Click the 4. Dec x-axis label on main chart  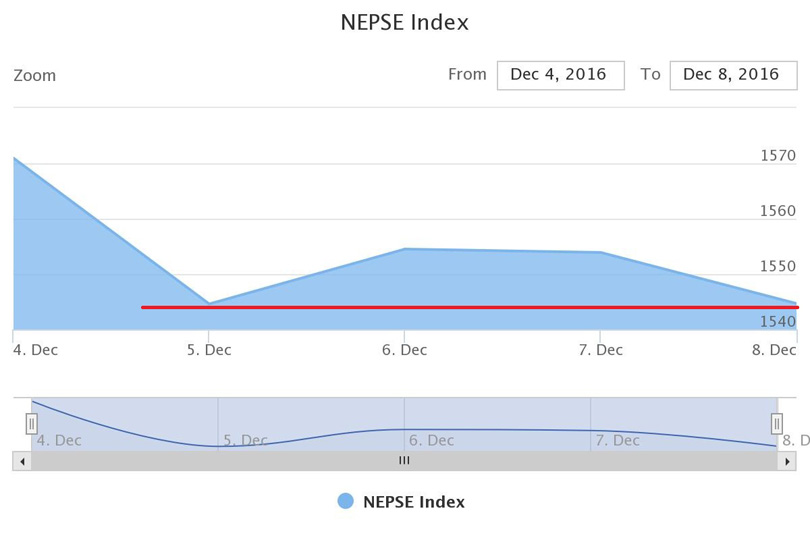[x=36, y=350]
